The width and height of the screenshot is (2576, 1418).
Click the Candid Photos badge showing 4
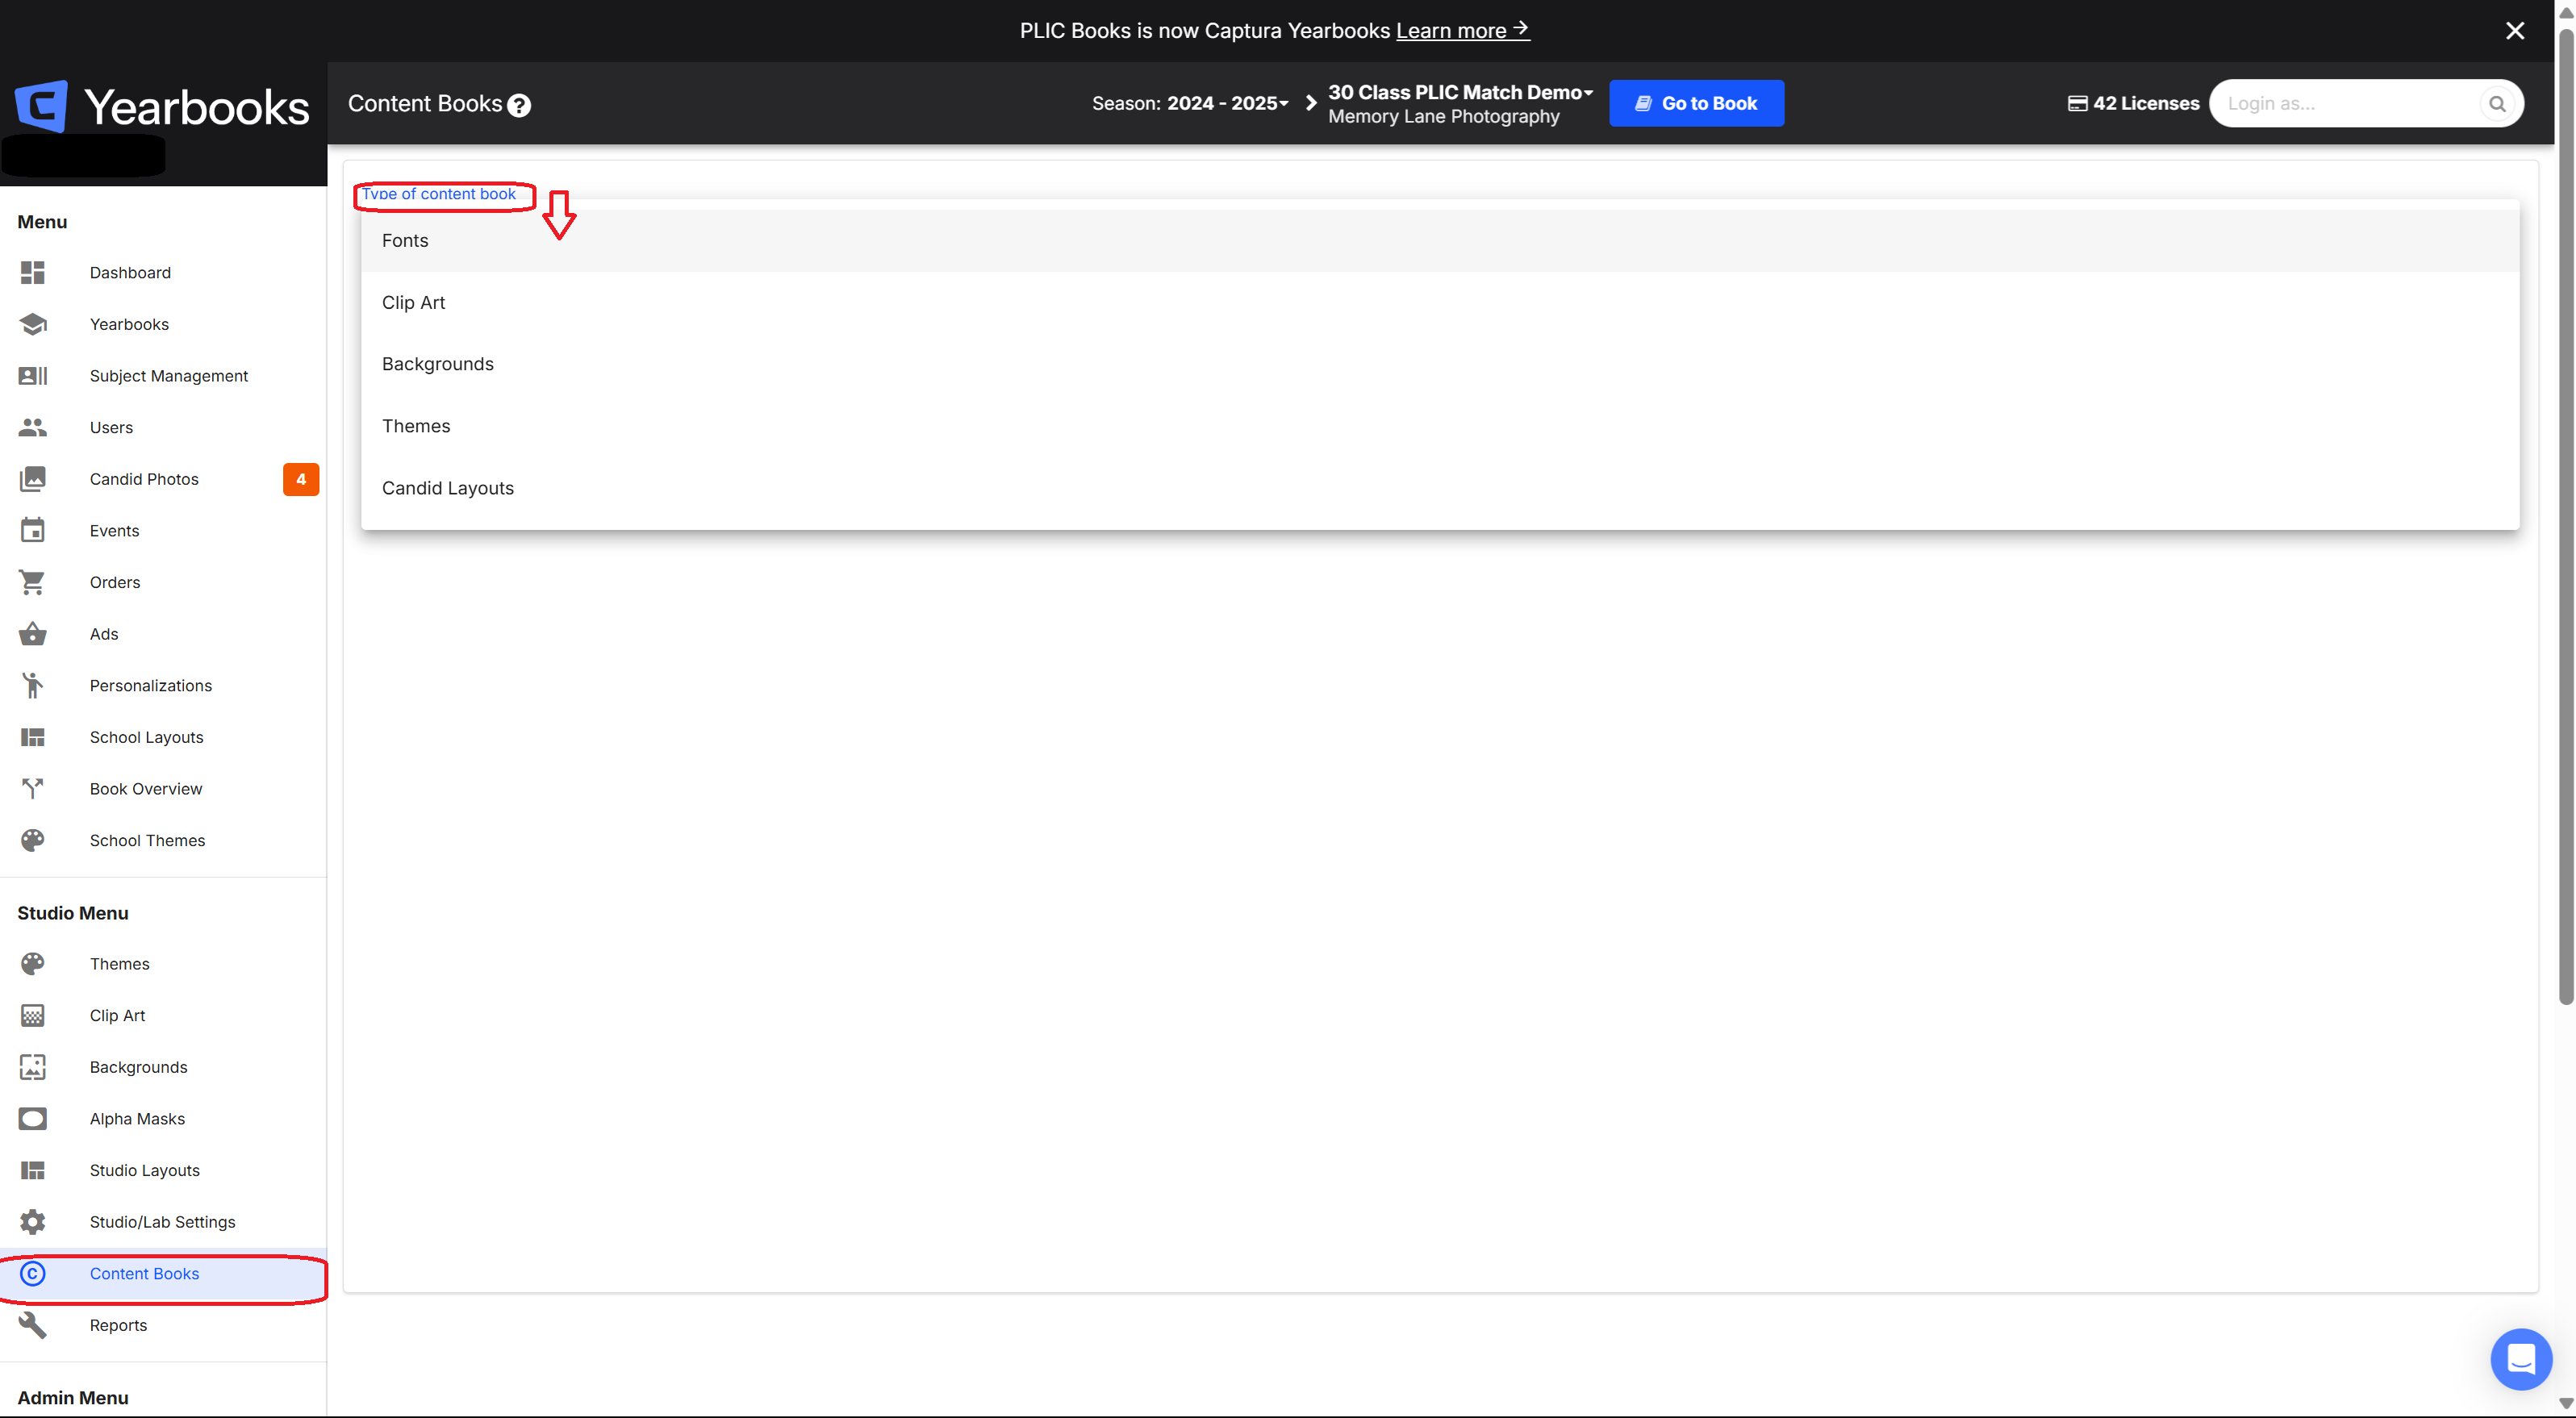coord(301,479)
